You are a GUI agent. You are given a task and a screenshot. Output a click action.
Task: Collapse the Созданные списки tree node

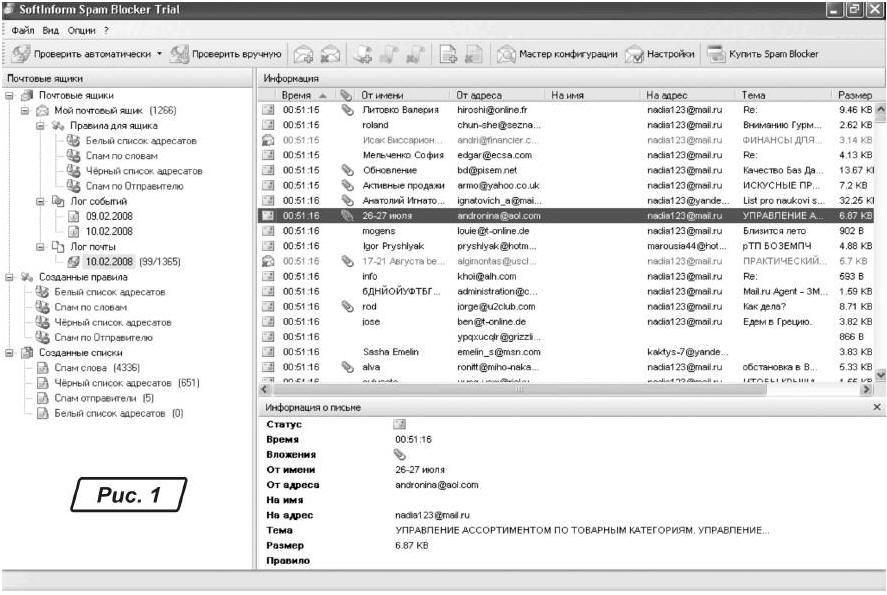(9, 352)
